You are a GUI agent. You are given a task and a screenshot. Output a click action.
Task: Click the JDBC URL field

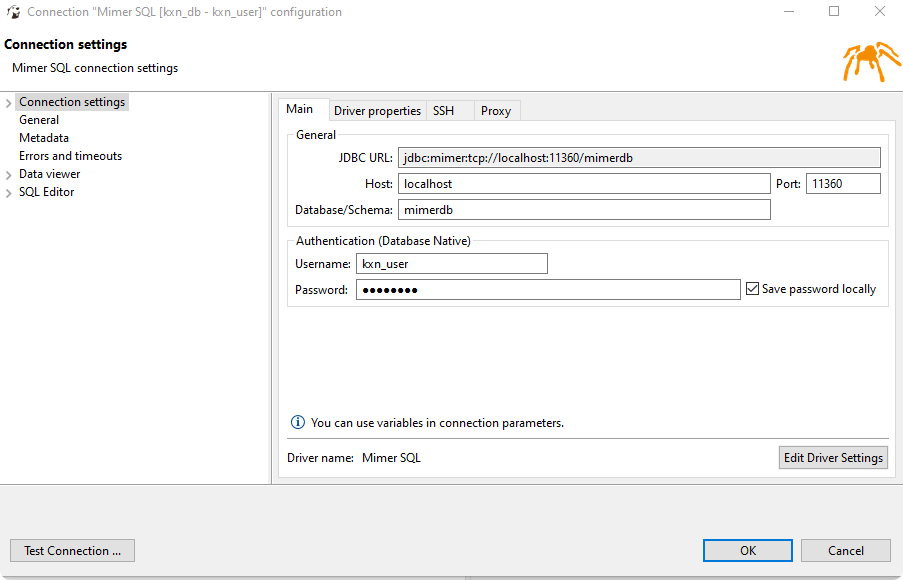click(639, 158)
